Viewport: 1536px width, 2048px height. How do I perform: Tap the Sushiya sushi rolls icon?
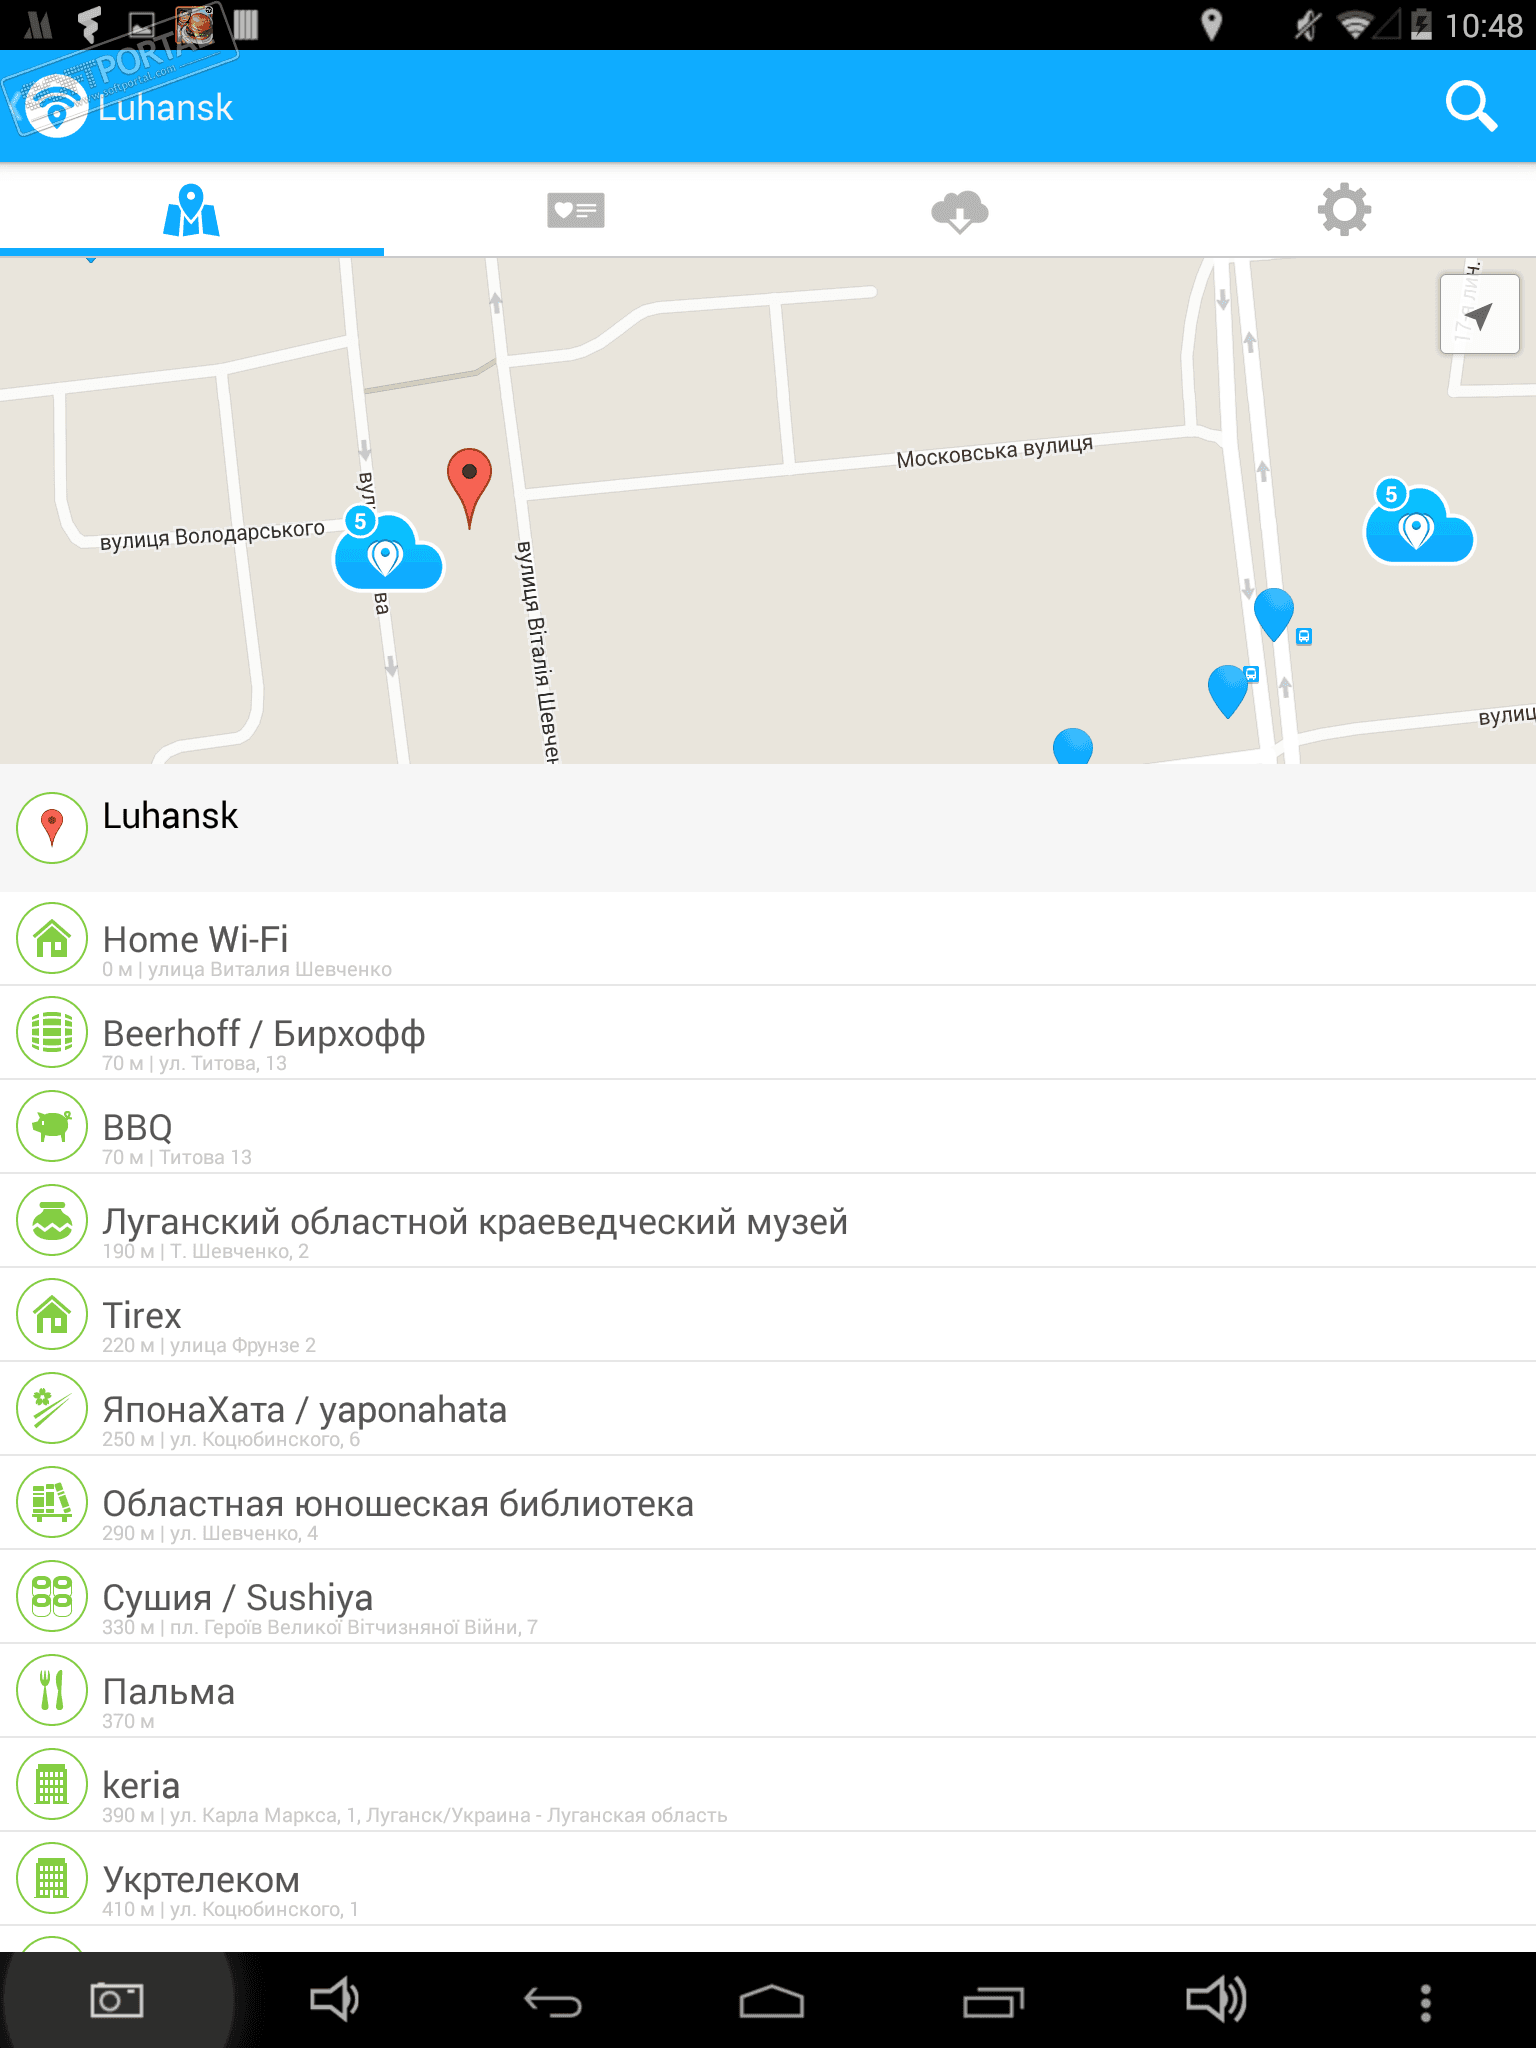pyautogui.click(x=52, y=1596)
